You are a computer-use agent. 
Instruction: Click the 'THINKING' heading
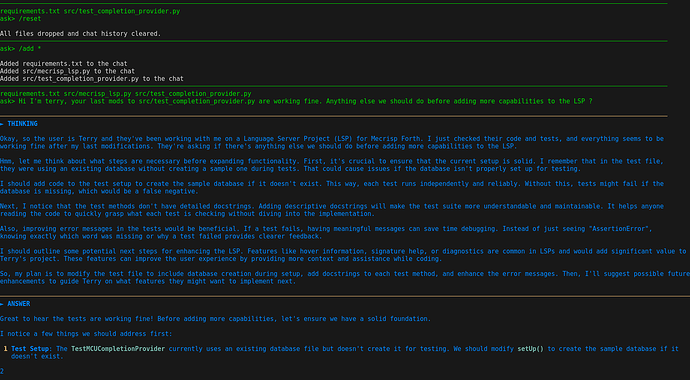click(x=22, y=124)
